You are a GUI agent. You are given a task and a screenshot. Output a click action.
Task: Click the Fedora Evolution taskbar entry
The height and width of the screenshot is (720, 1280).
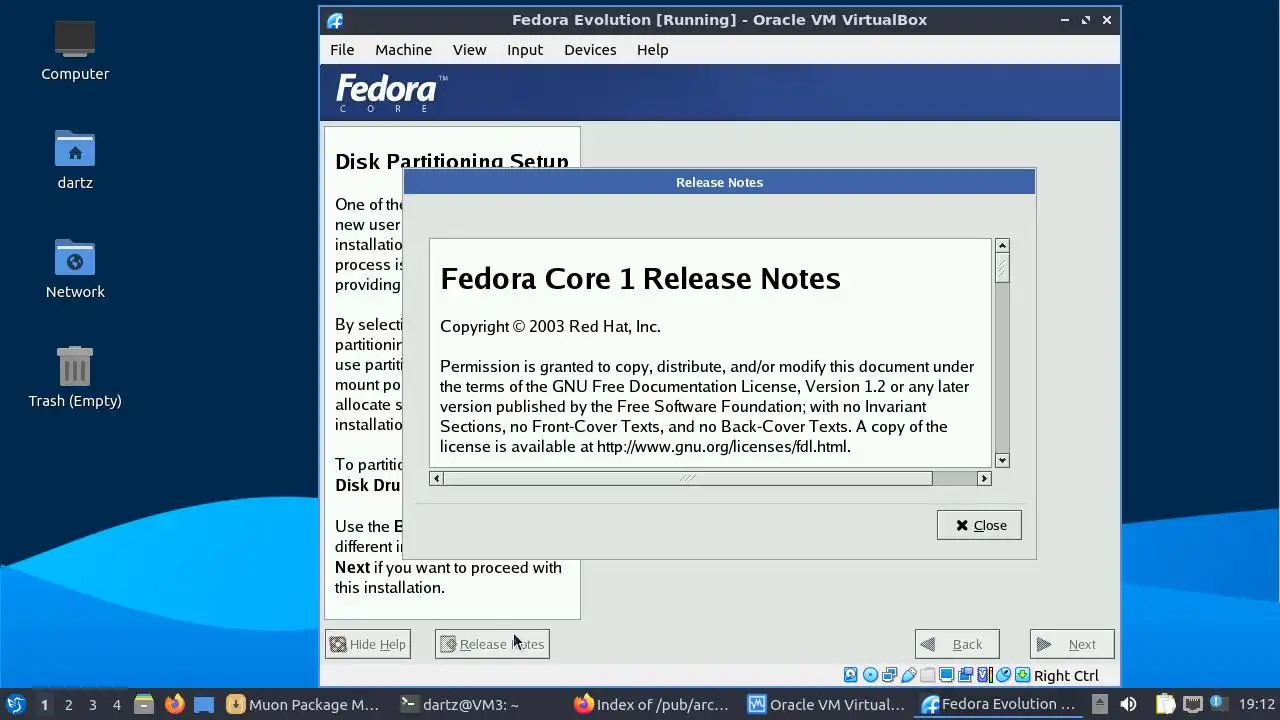tap(999, 704)
